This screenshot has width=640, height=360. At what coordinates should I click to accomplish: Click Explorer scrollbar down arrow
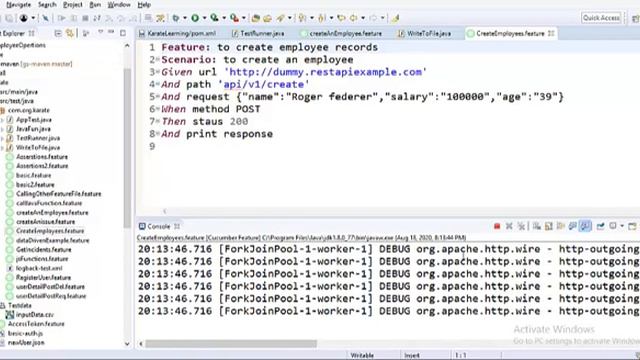tap(127, 344)
